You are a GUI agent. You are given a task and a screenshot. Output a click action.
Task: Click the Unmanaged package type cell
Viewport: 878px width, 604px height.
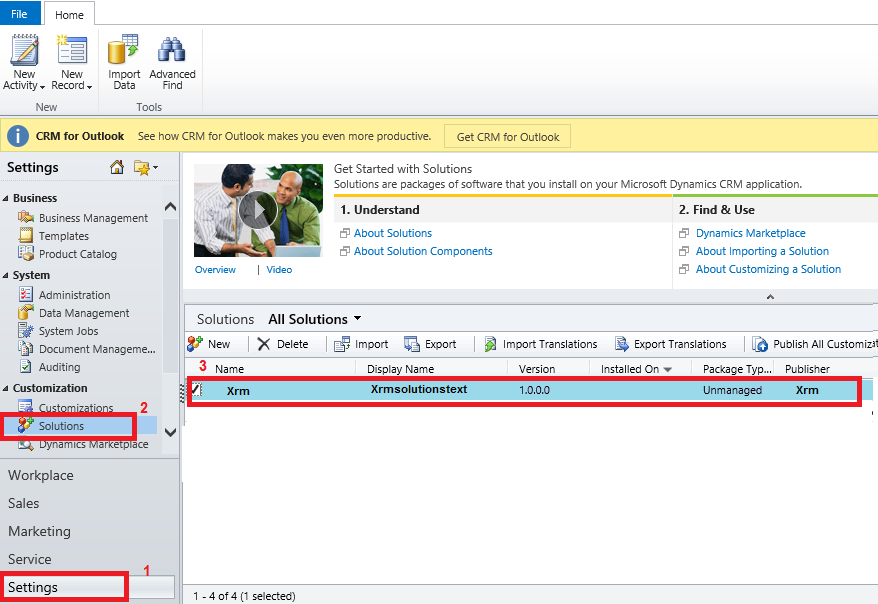(732, 390)
